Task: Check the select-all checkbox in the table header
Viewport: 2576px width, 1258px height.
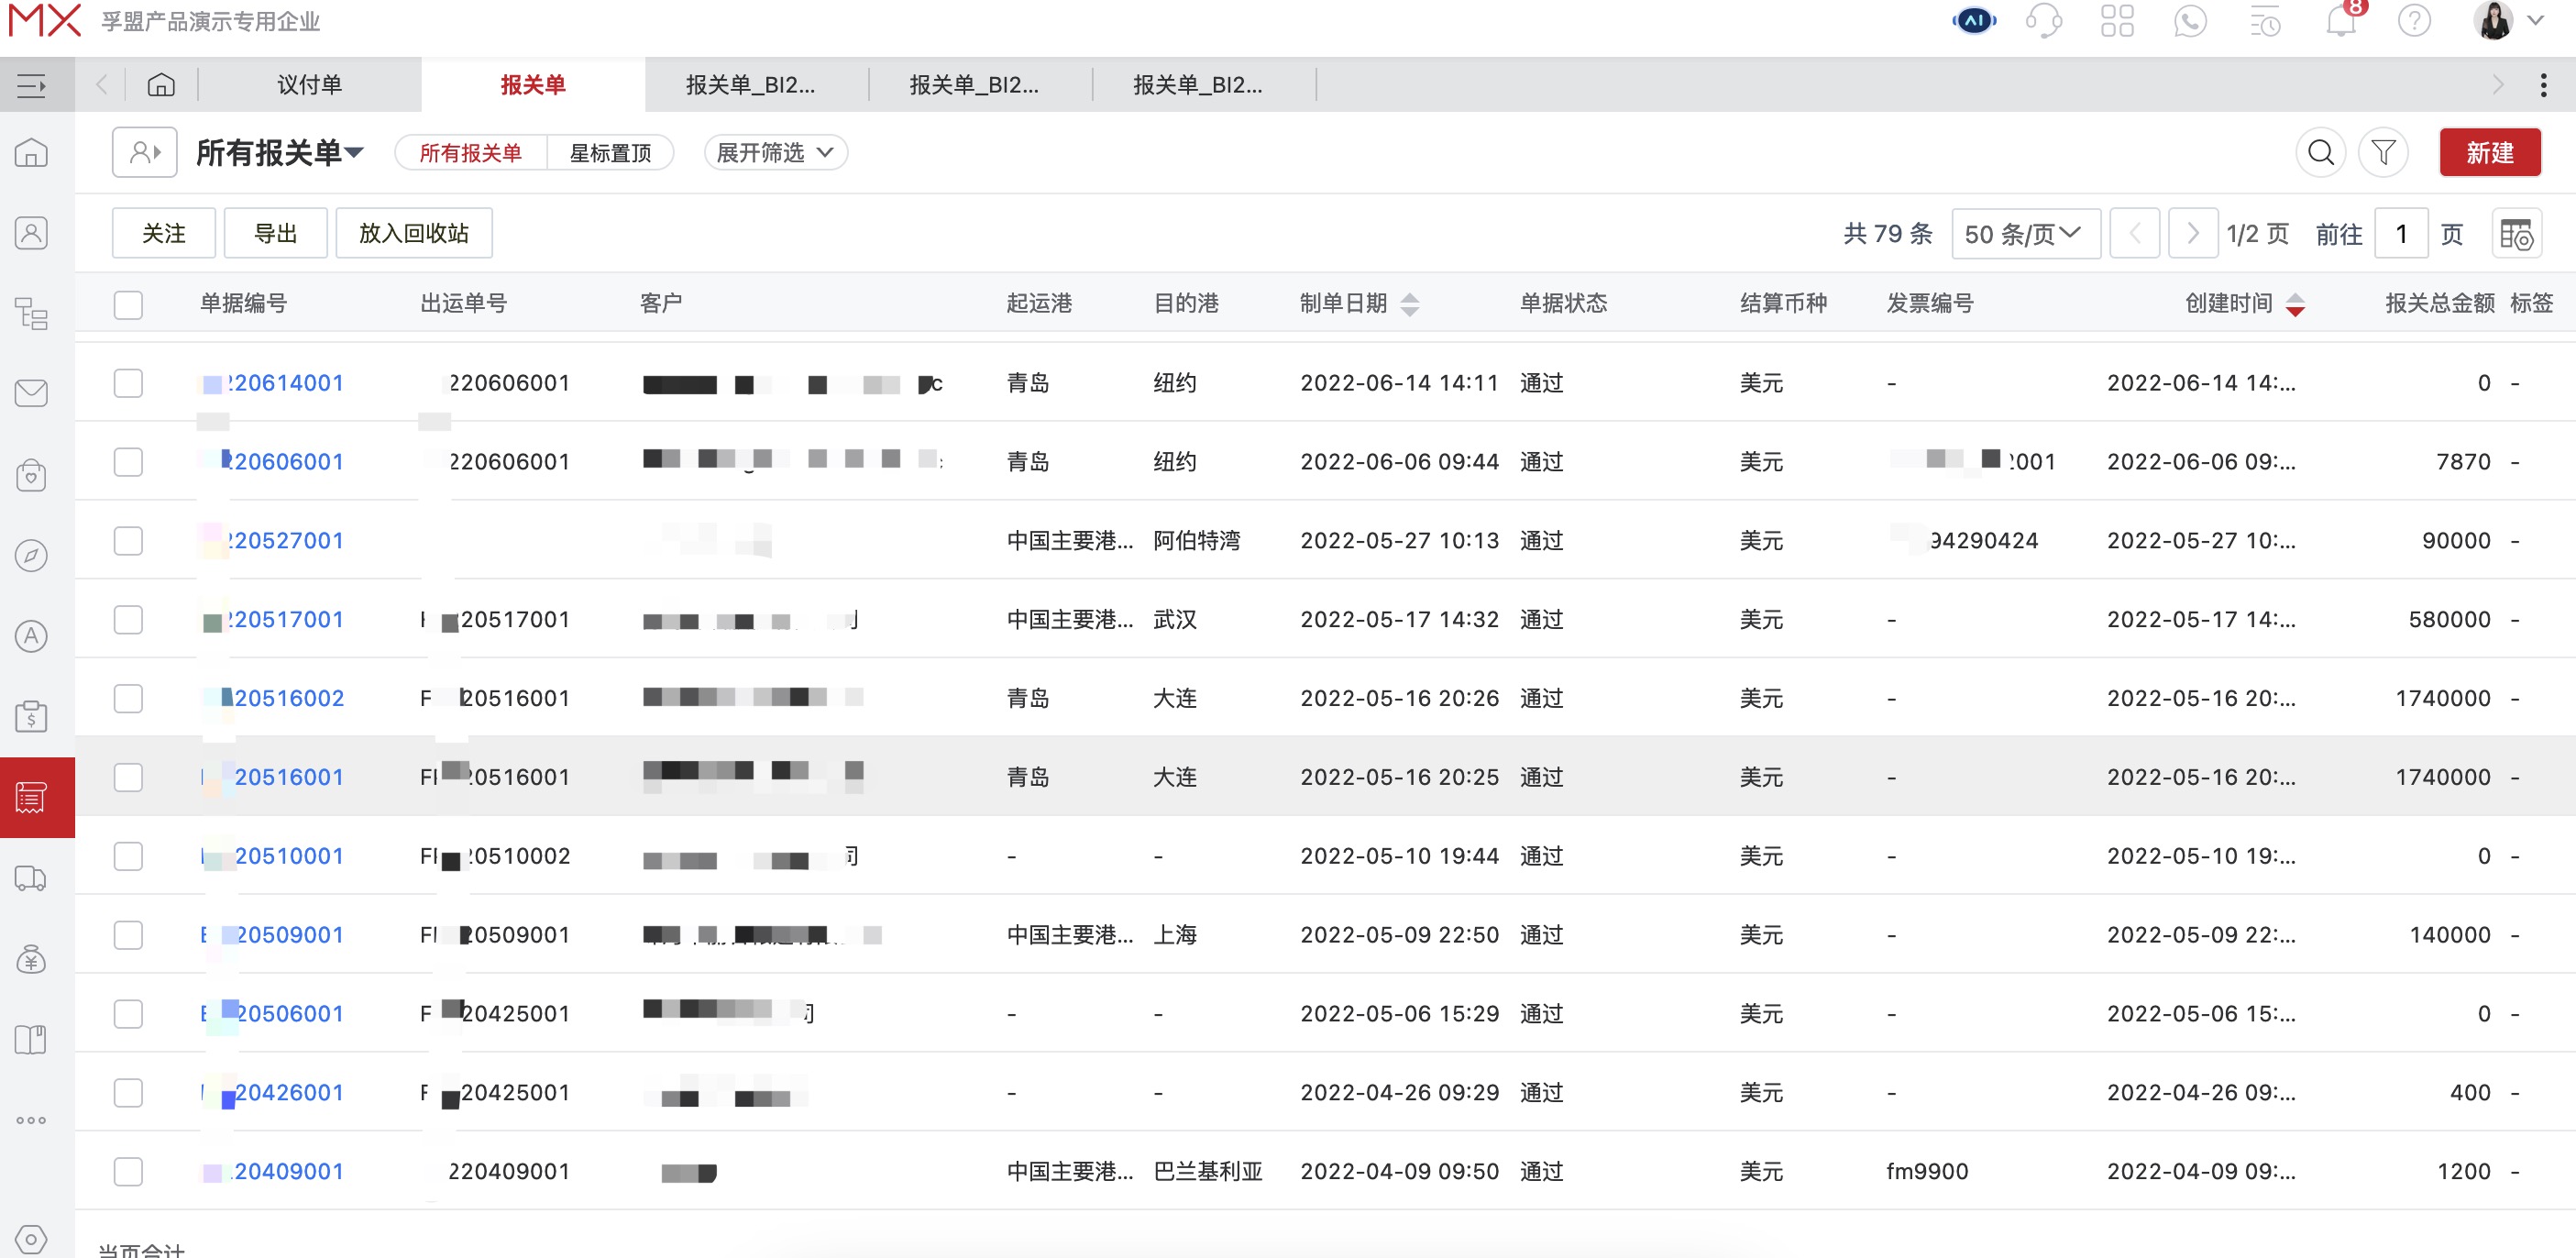Action: [x=128, y=305]
